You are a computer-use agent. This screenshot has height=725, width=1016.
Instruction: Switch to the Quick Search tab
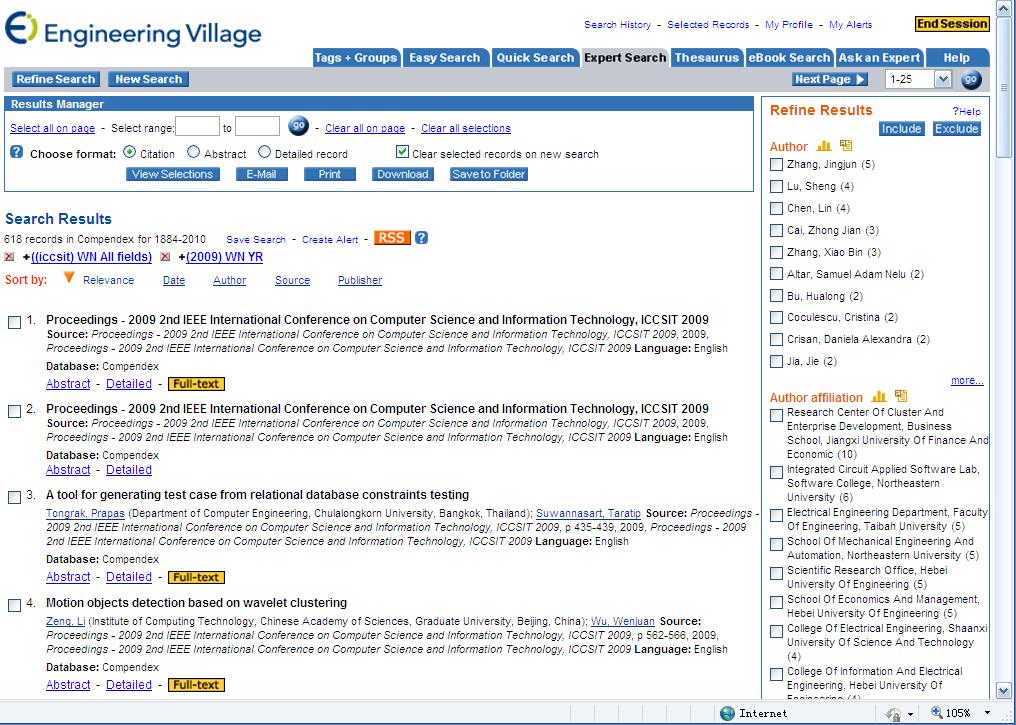[535, 58]
